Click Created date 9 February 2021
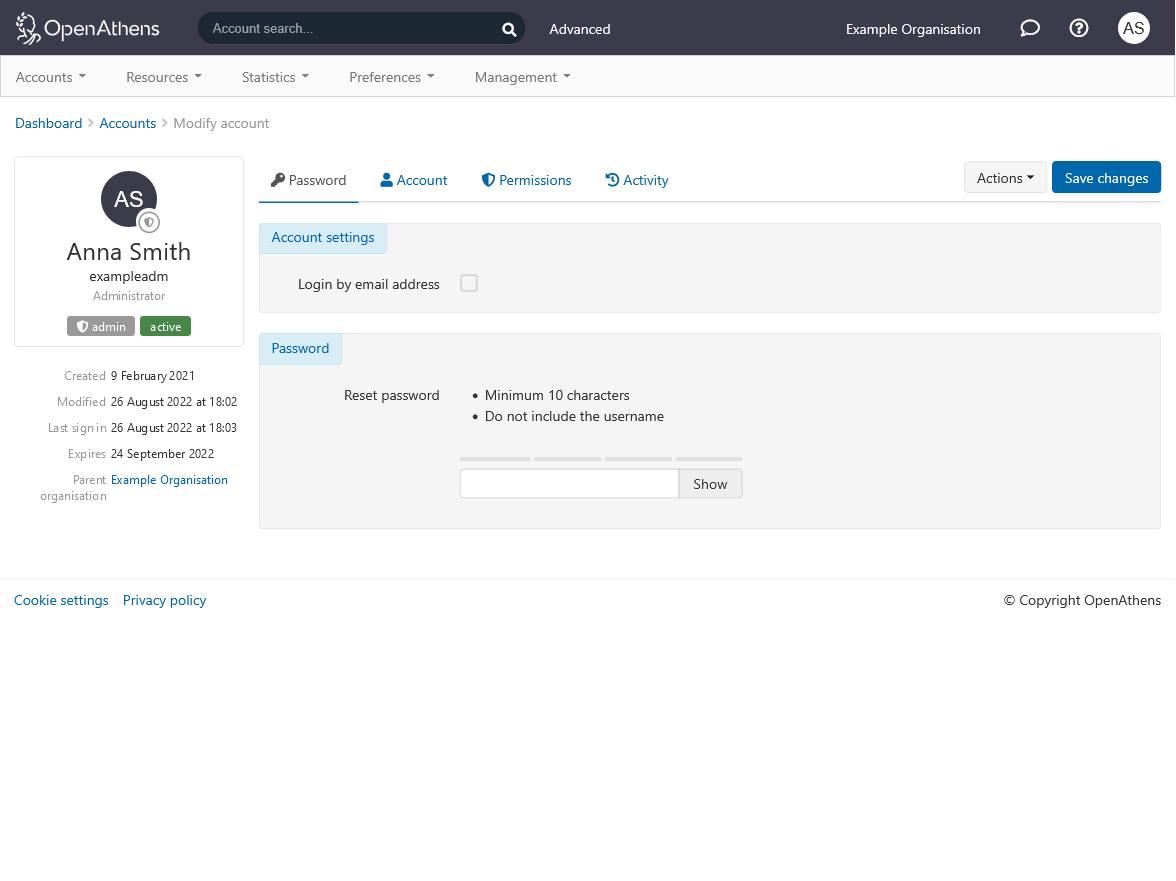The width and height of the screenshot is (1176, 881). coord(153,376)
